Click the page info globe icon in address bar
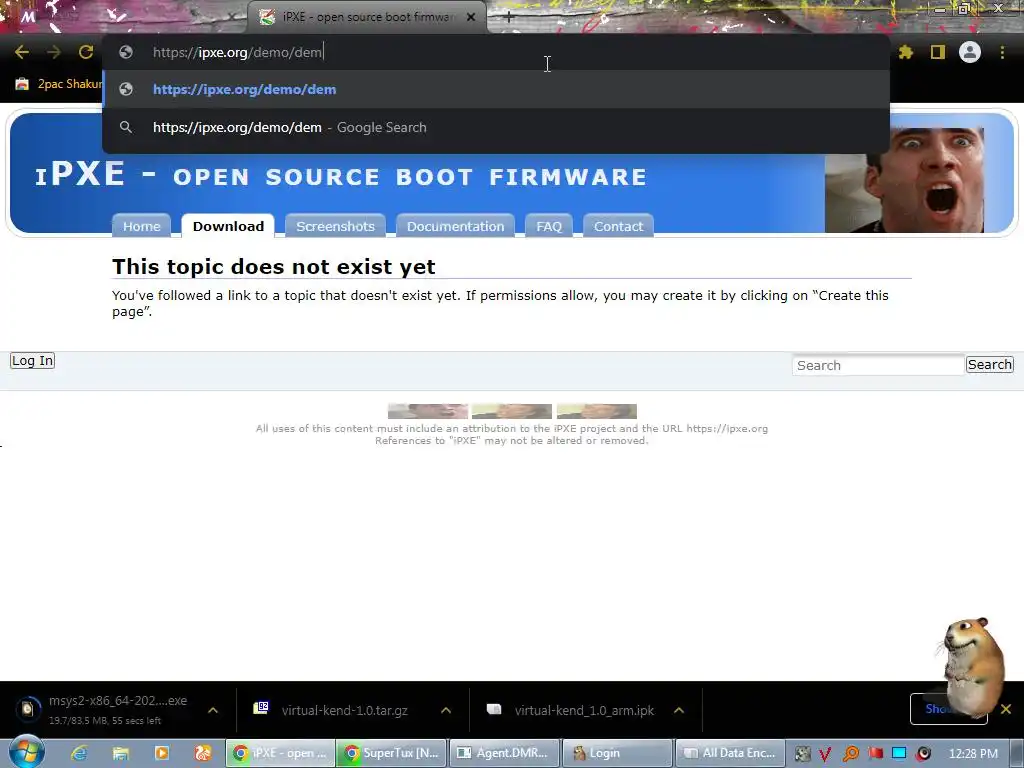 [x=126, y=52]
